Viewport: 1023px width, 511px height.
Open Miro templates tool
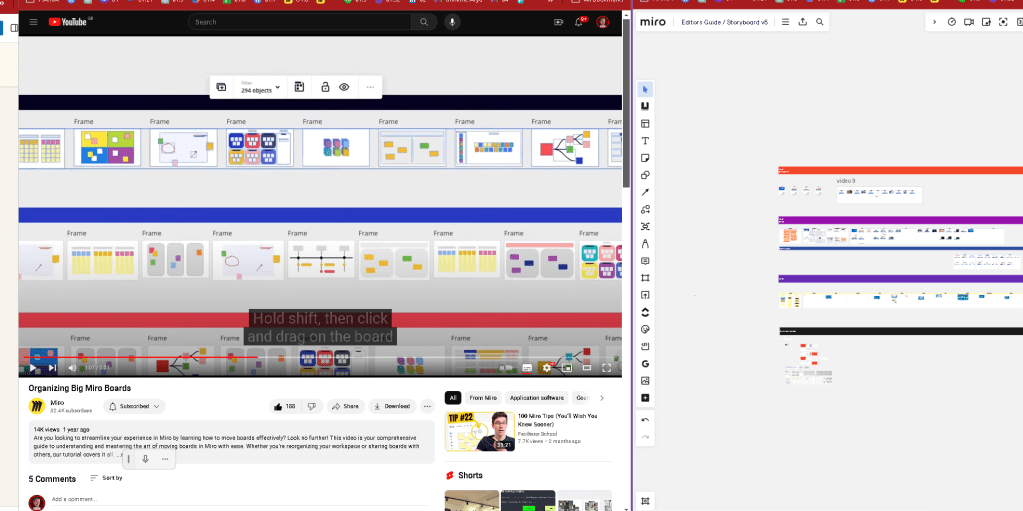pyautogui.click(x=645, y=123)
